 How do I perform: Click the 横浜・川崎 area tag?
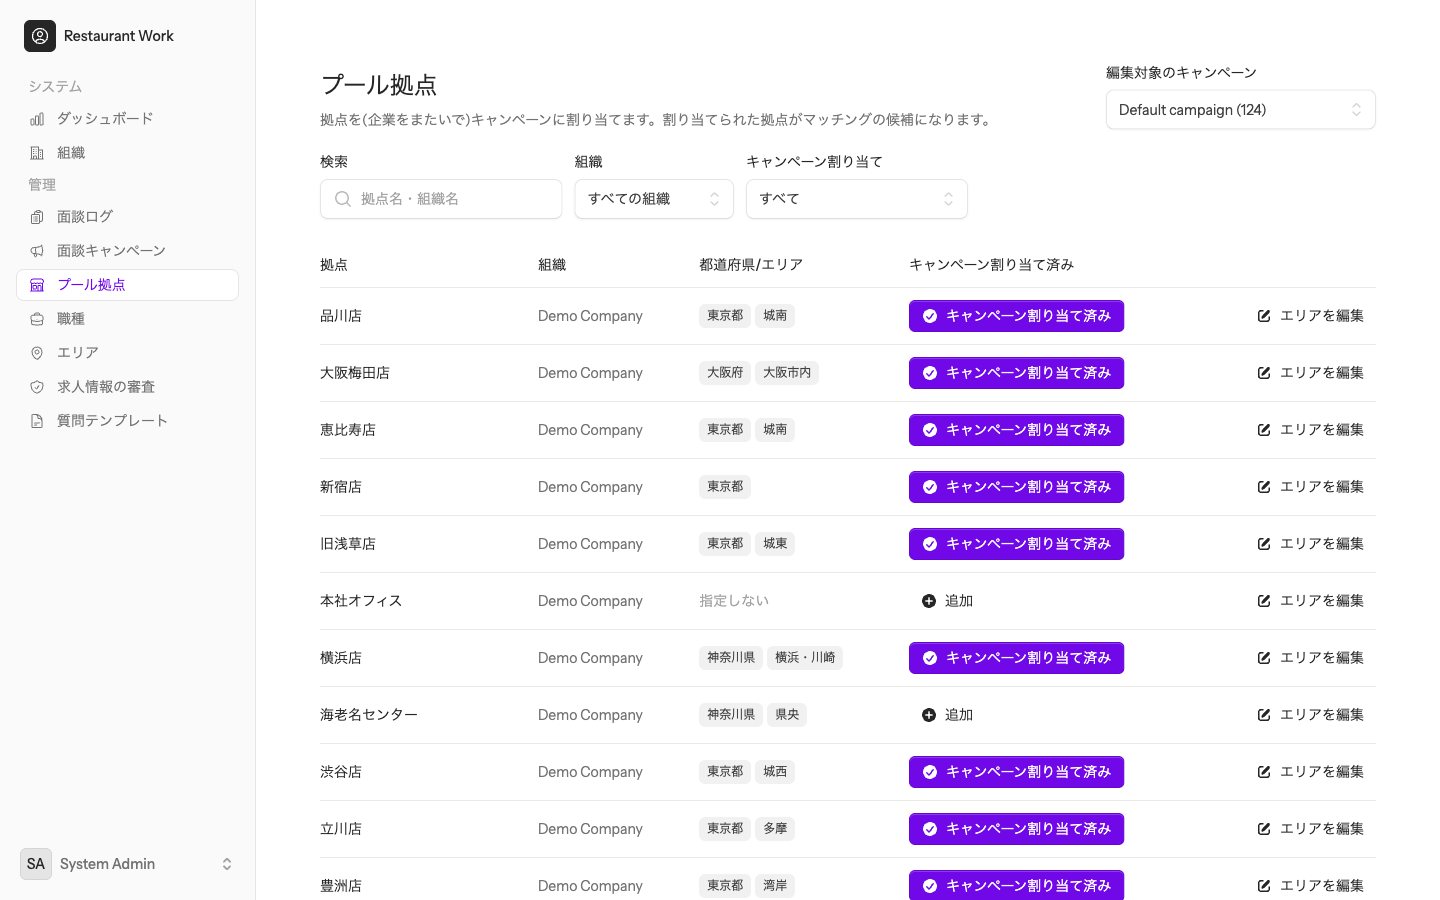pyautogui.click(x=805, y=658)
